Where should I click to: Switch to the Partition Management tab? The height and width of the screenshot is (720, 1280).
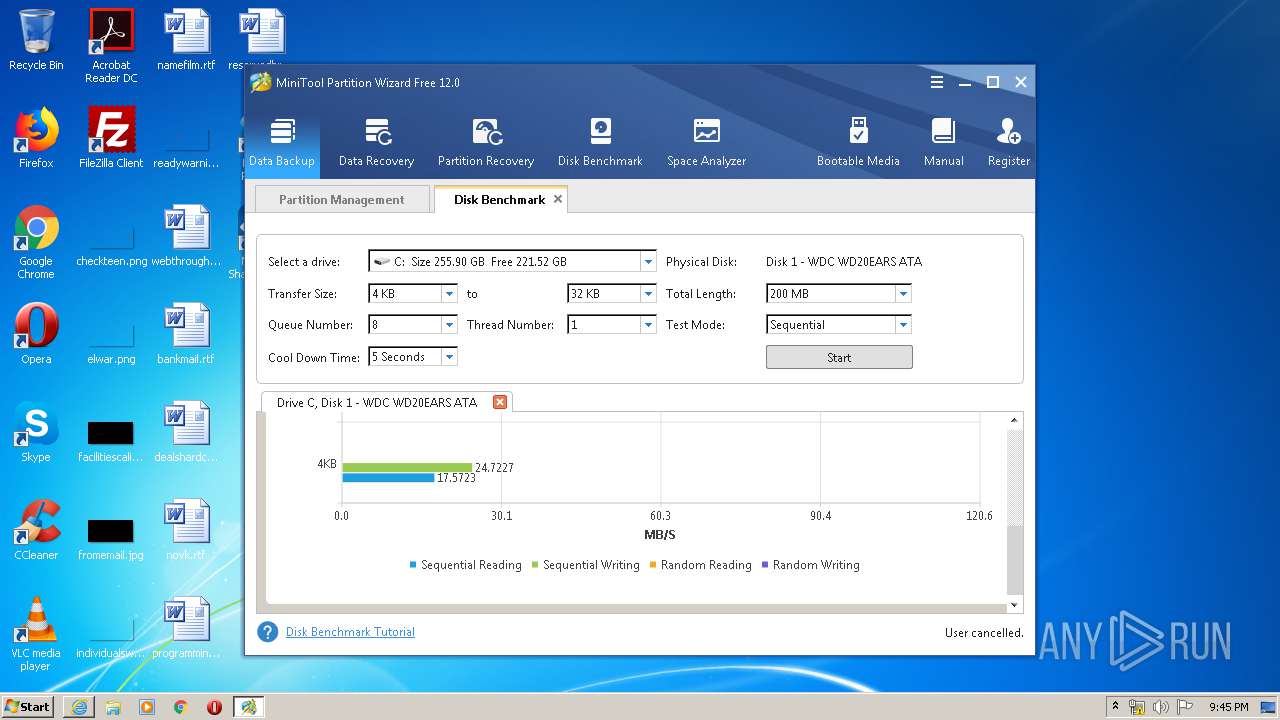tap(342, 199)
